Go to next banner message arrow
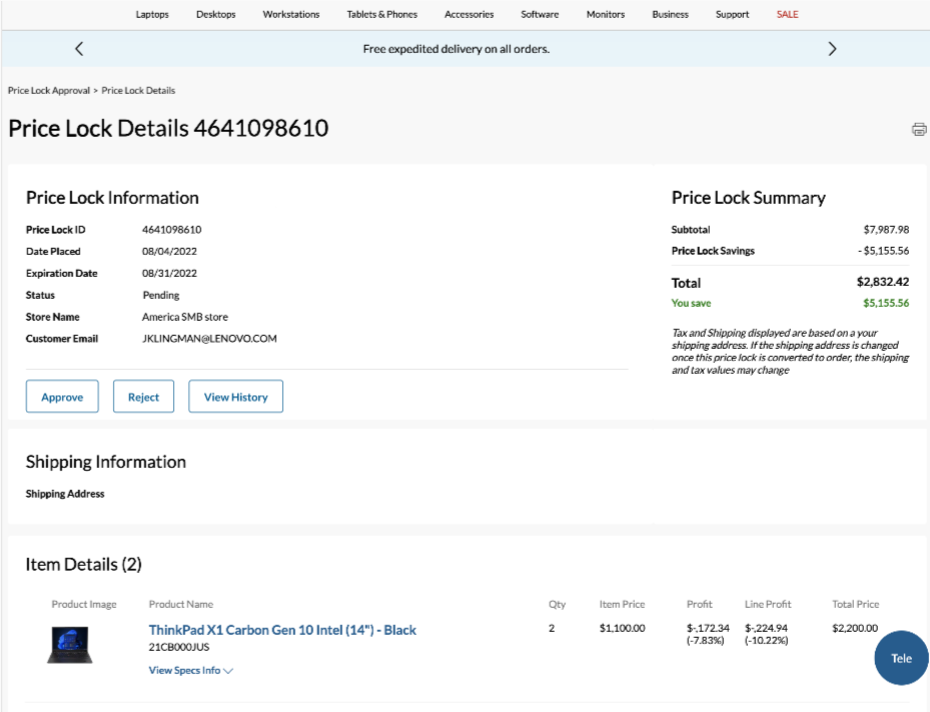The width and height of the screenshot is (930, 712). (x=832, y=49)
